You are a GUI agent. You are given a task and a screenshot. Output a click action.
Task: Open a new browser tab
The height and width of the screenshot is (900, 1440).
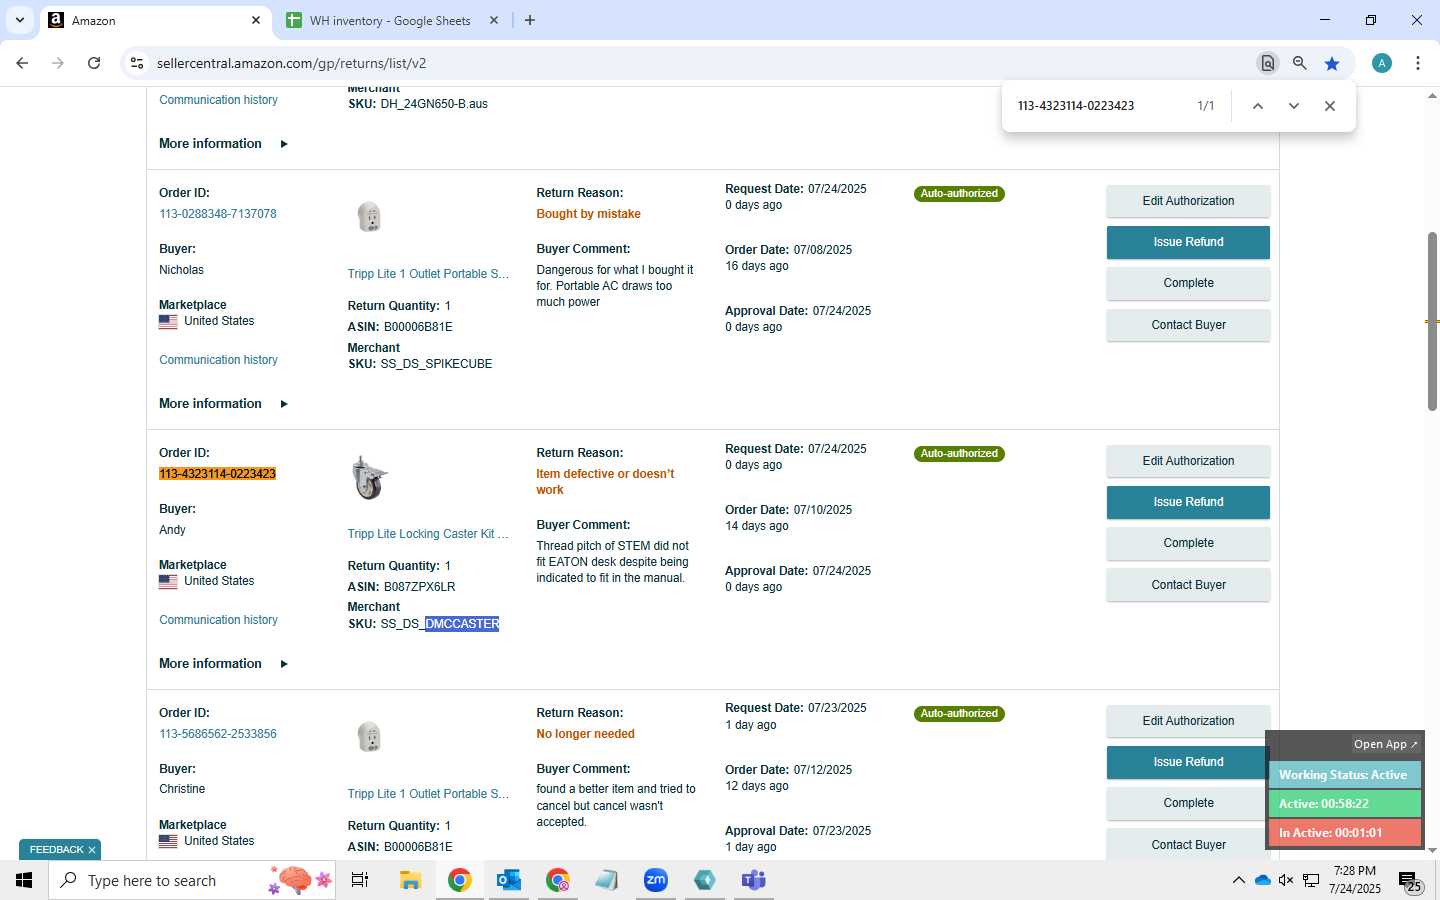(530, 20)
